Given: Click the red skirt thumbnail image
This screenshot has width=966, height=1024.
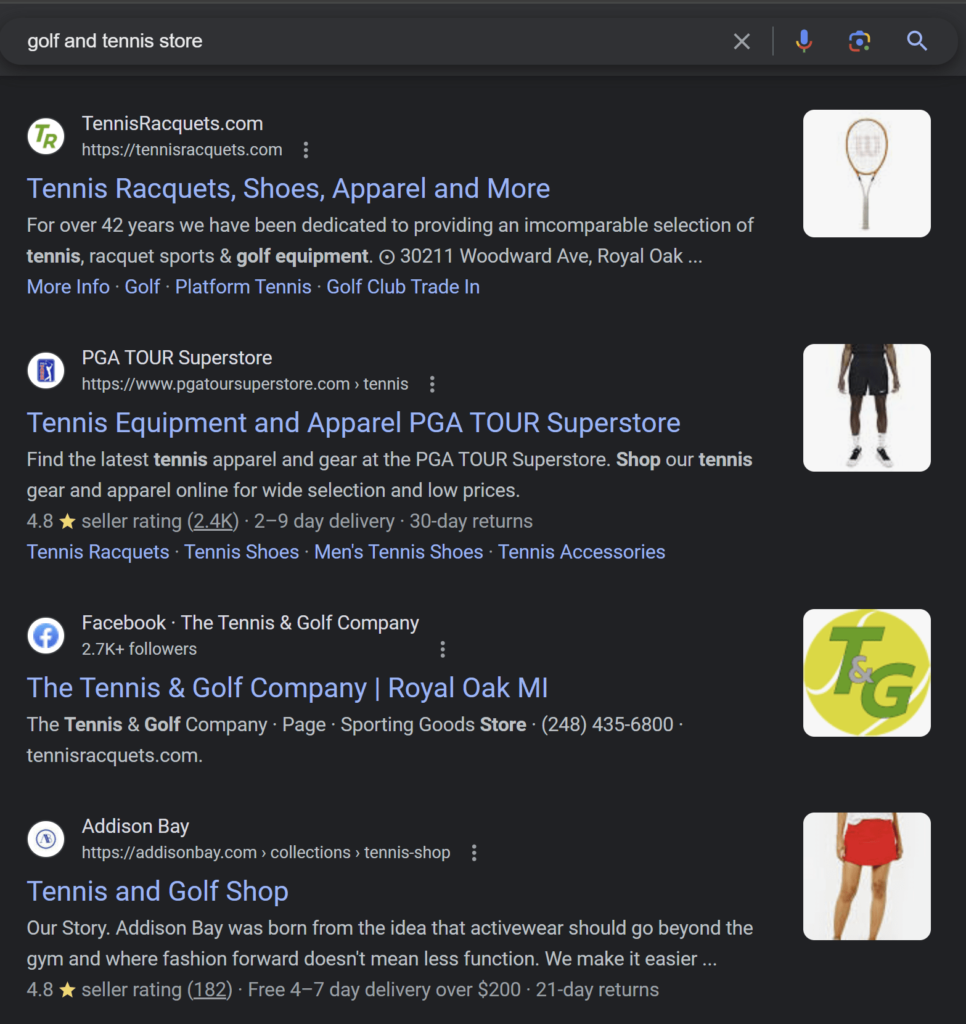Looking at the screenshot, I should click(x=866, y=876).
